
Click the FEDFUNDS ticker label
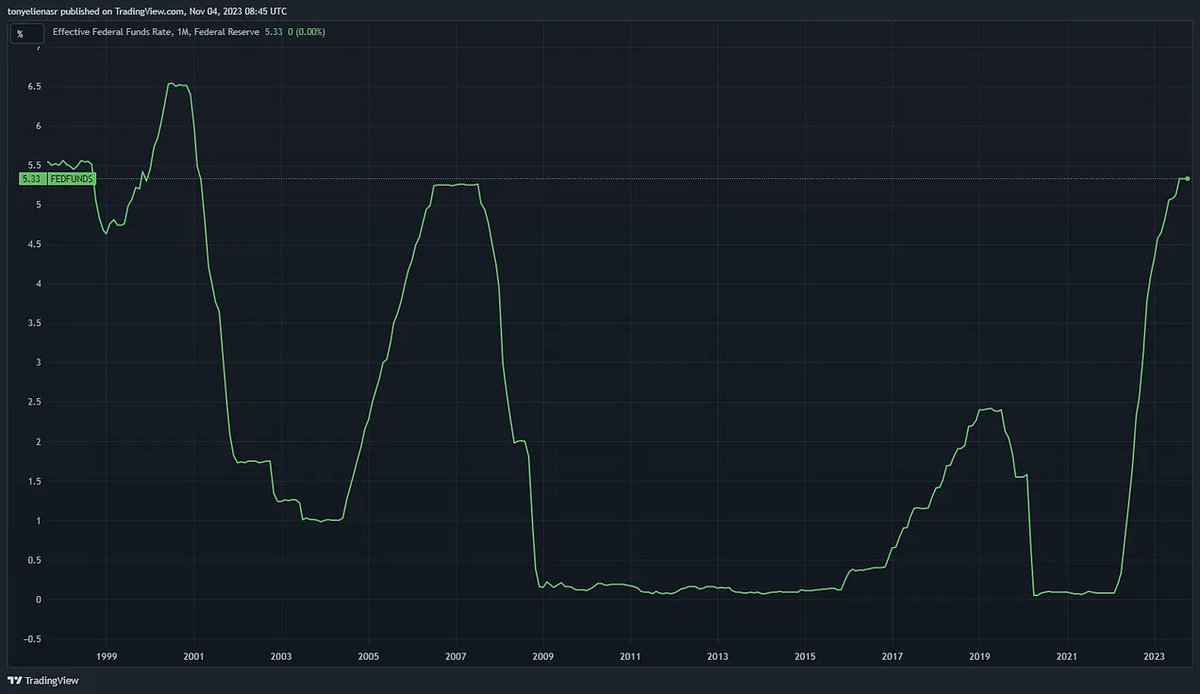[x=70, y=178]
